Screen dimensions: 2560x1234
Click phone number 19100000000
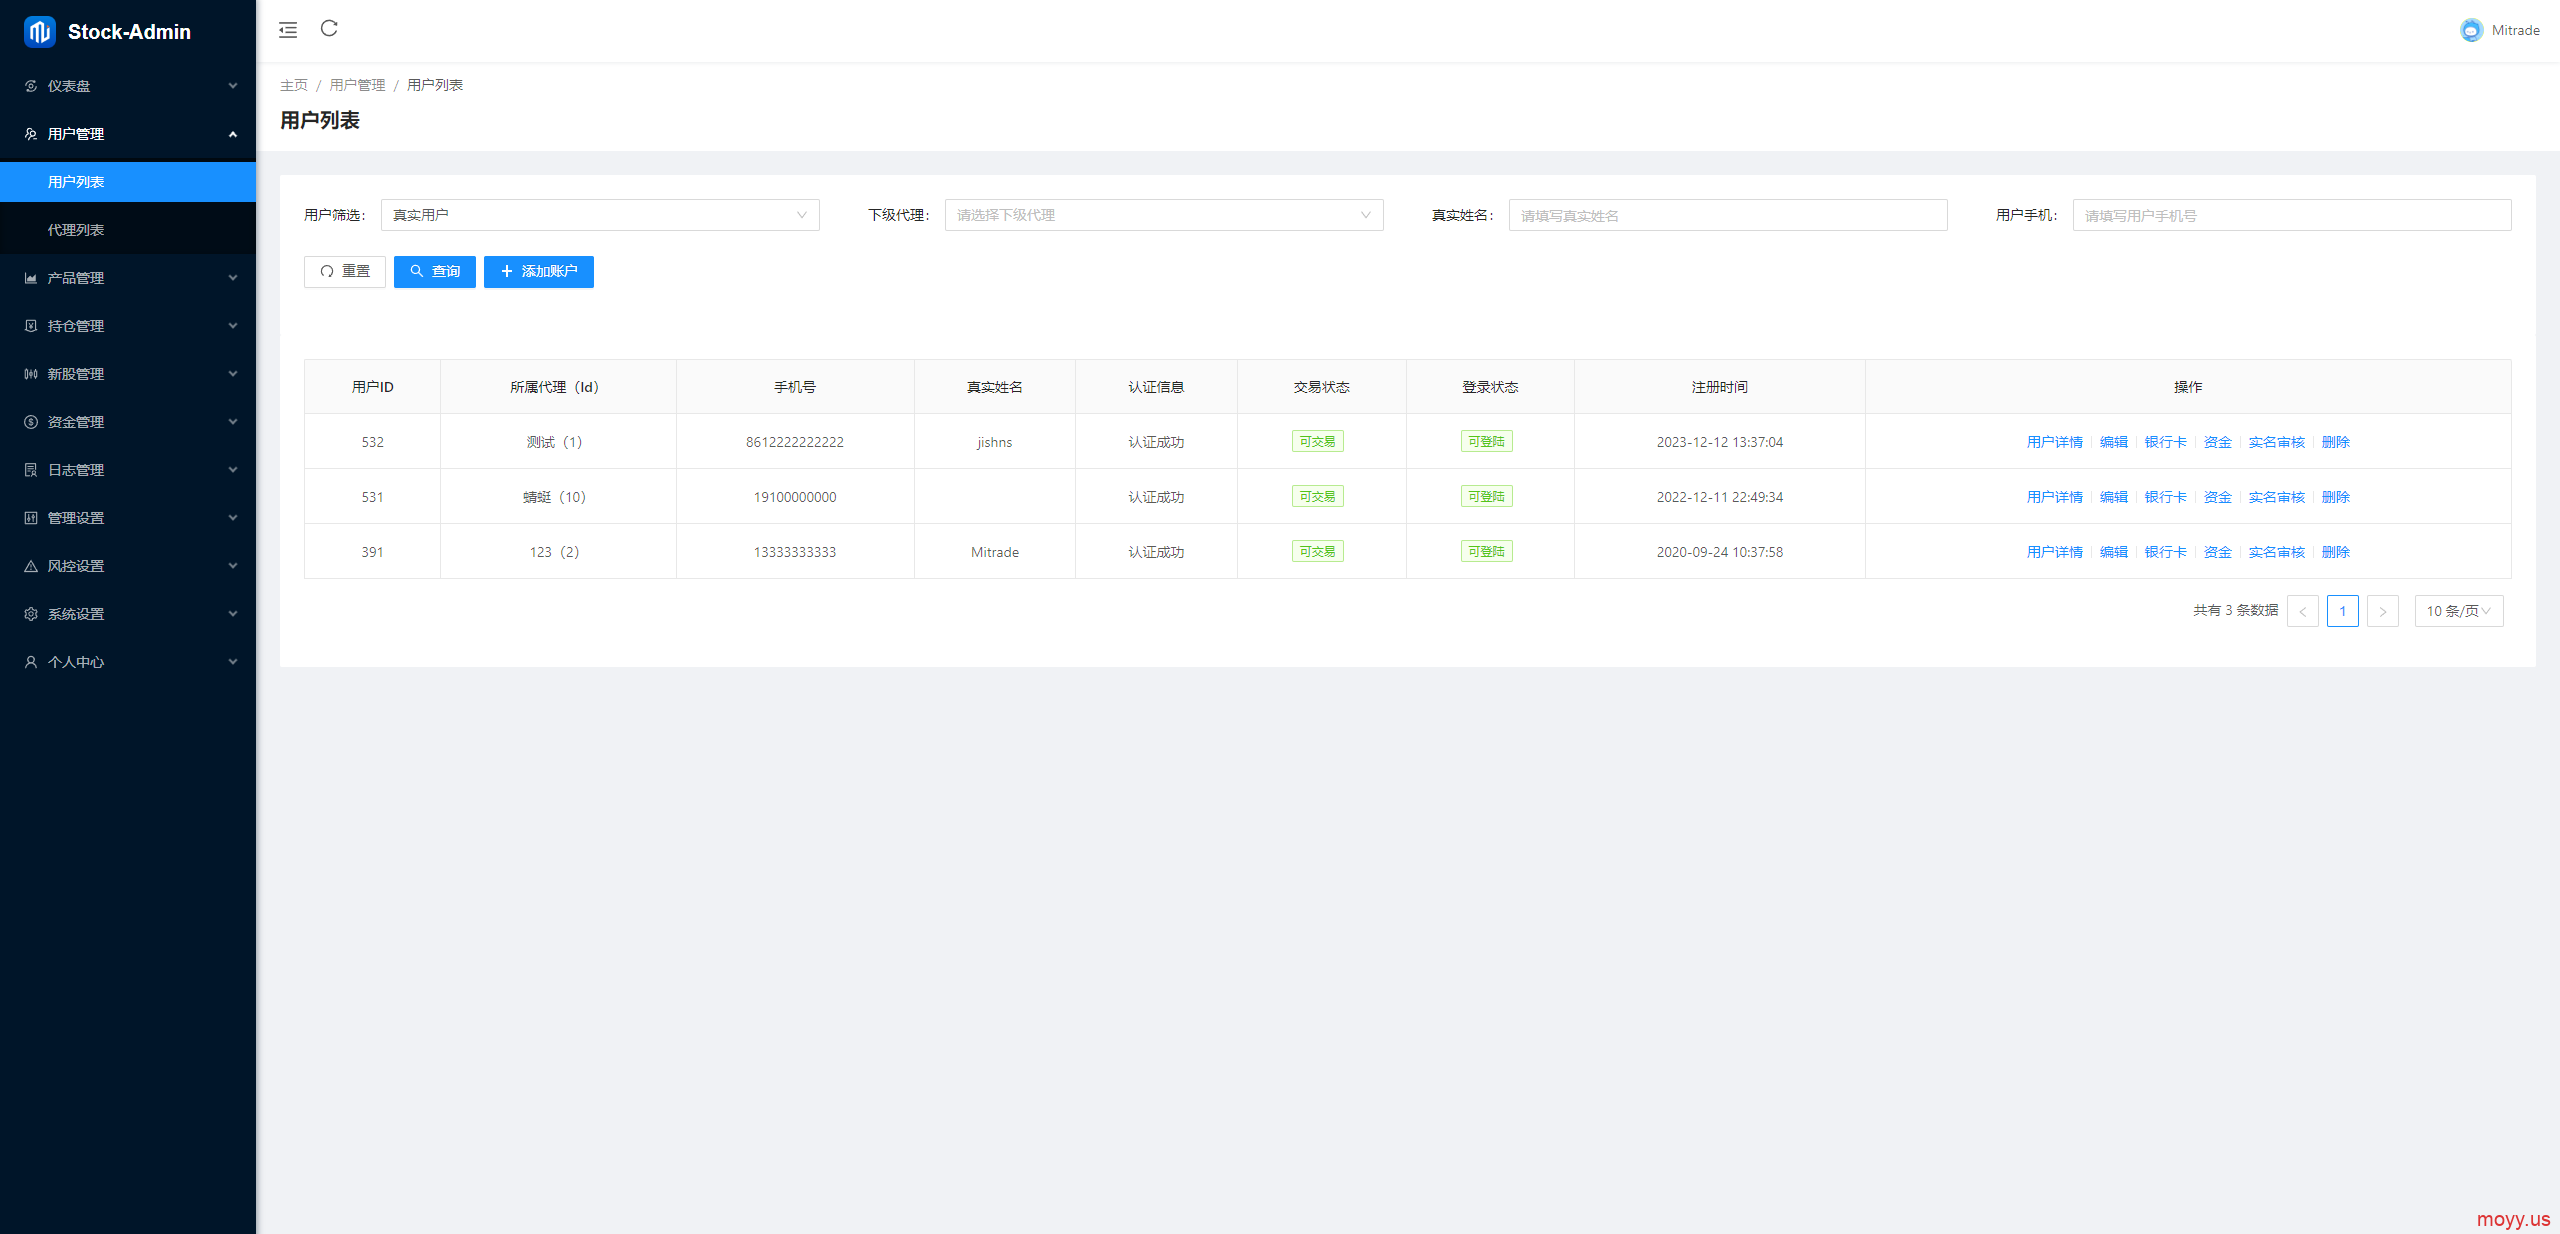(795, 497)
